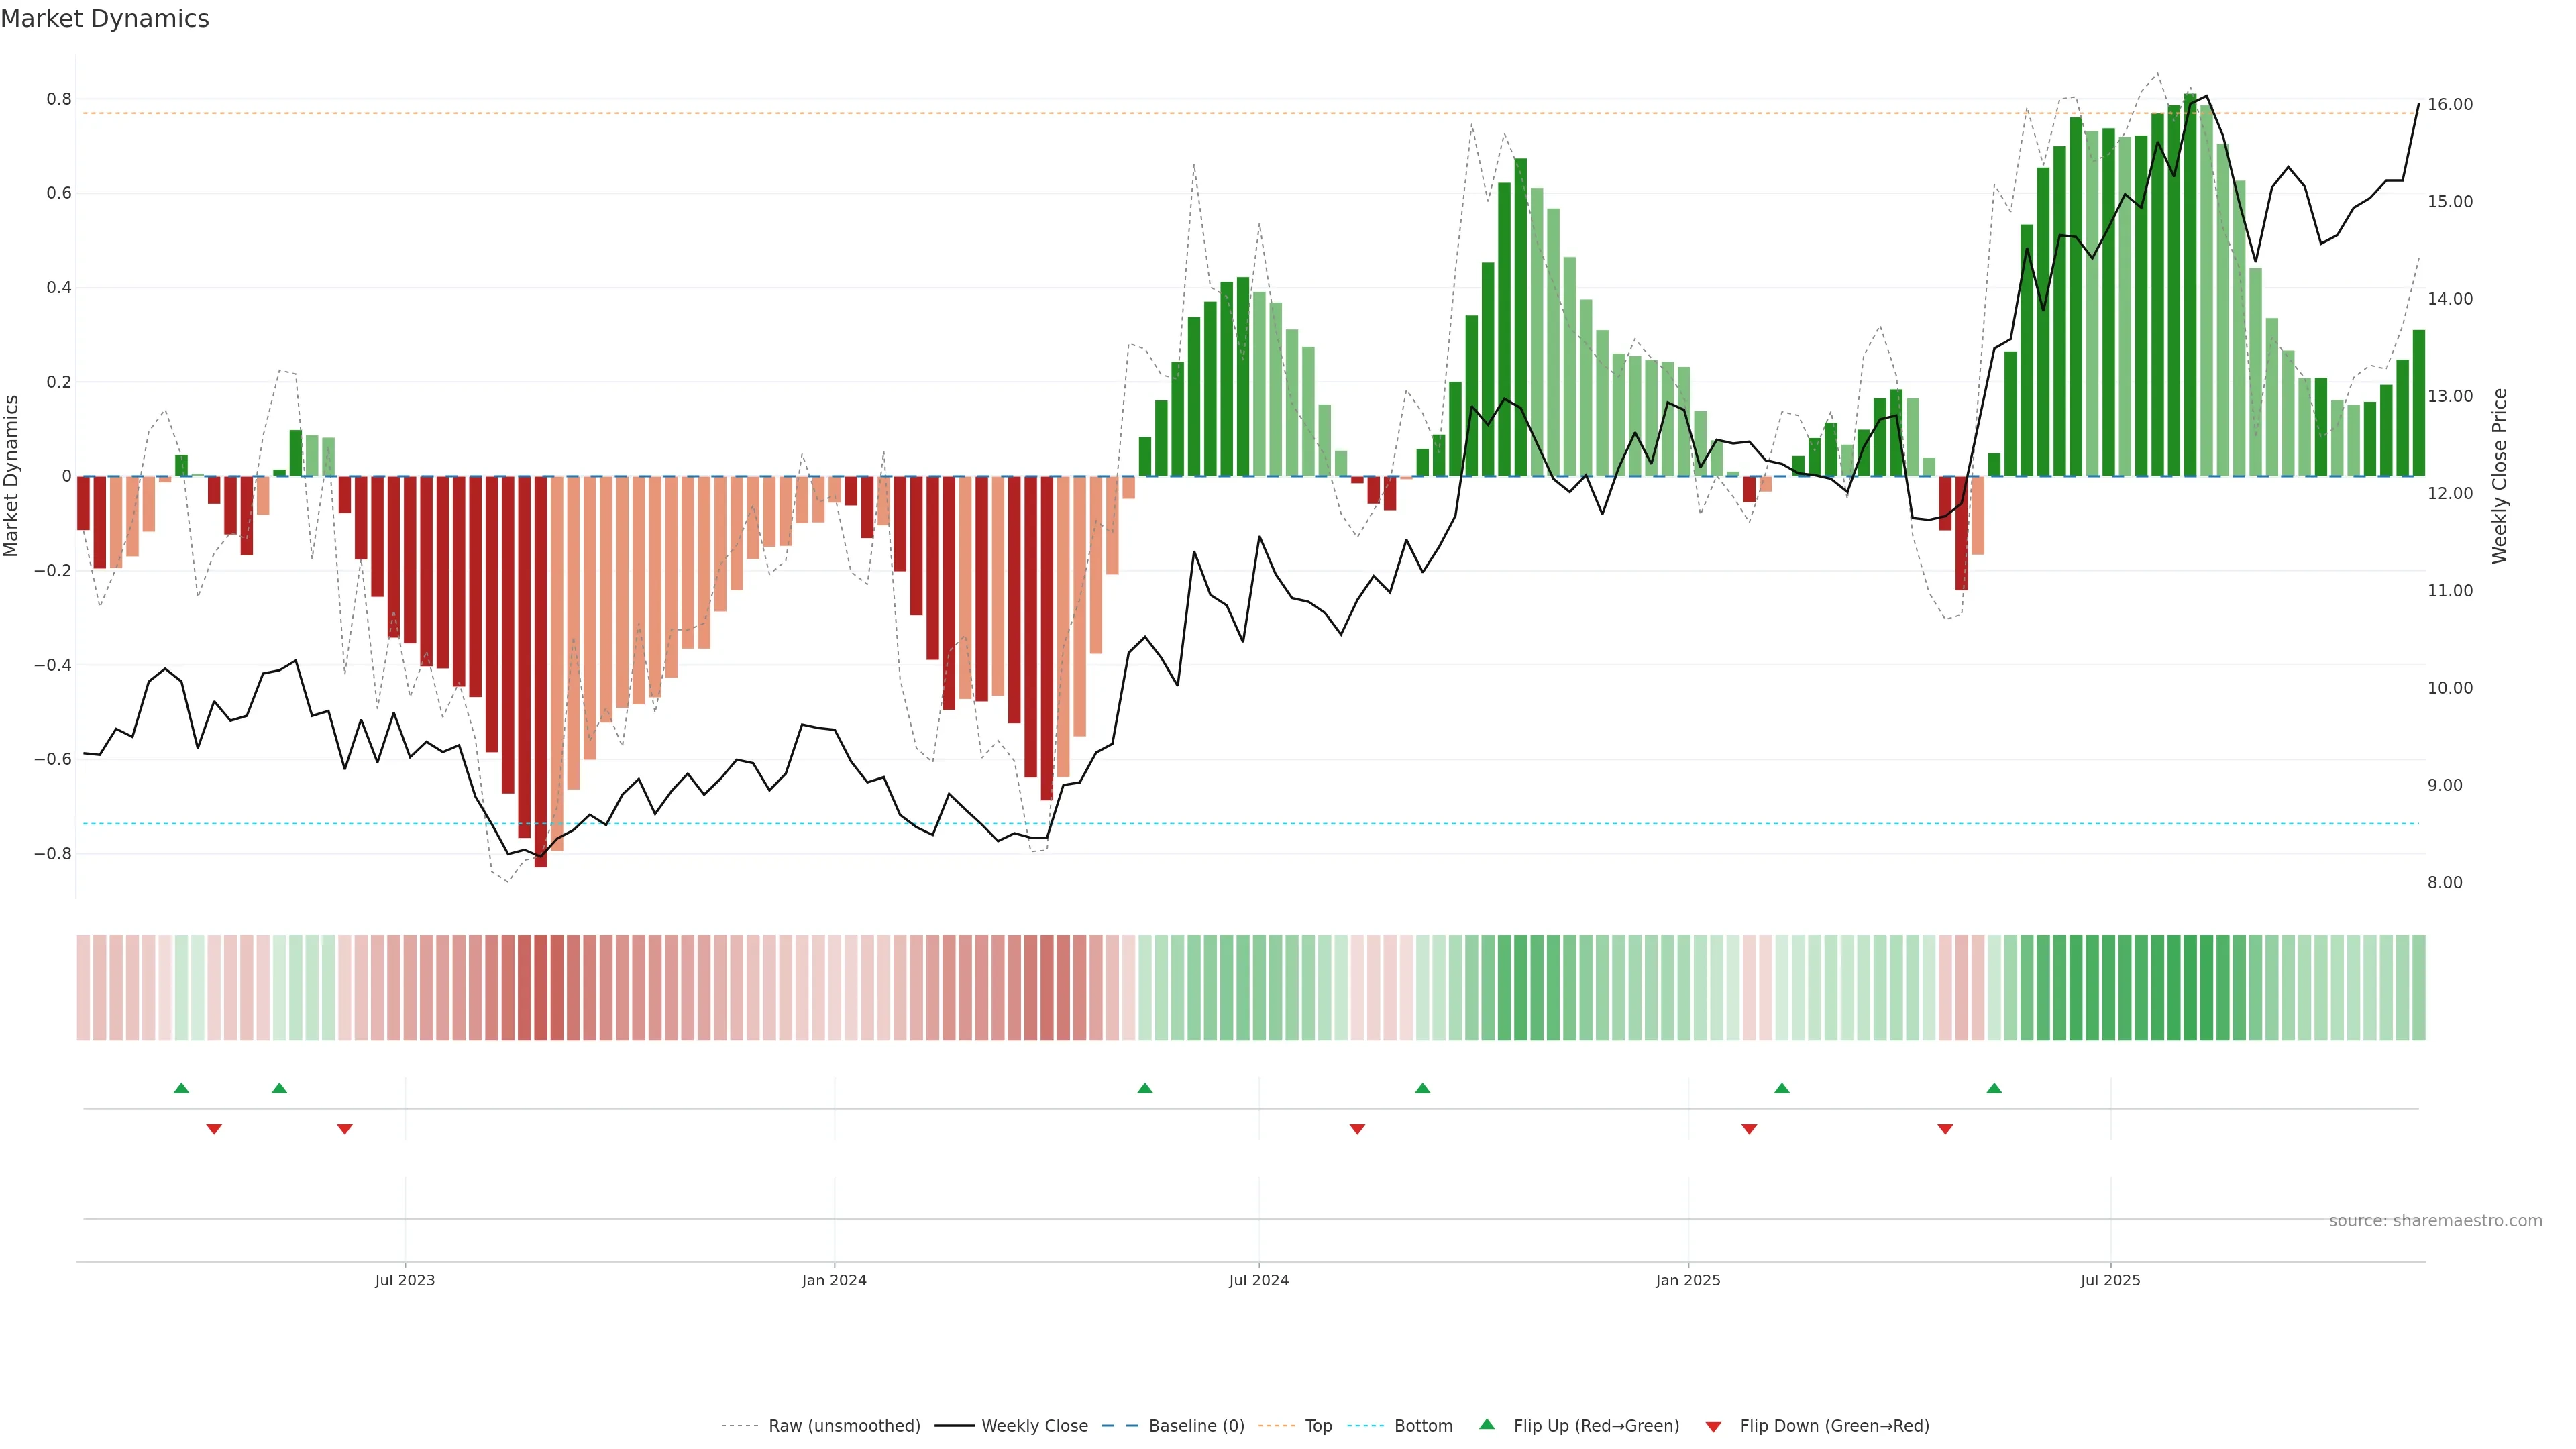The width and height of the screenshot is (2576, 1449).
Task: Click the leftmost green Flip Up triangle marker
Action: click(x=181, y=1088)
